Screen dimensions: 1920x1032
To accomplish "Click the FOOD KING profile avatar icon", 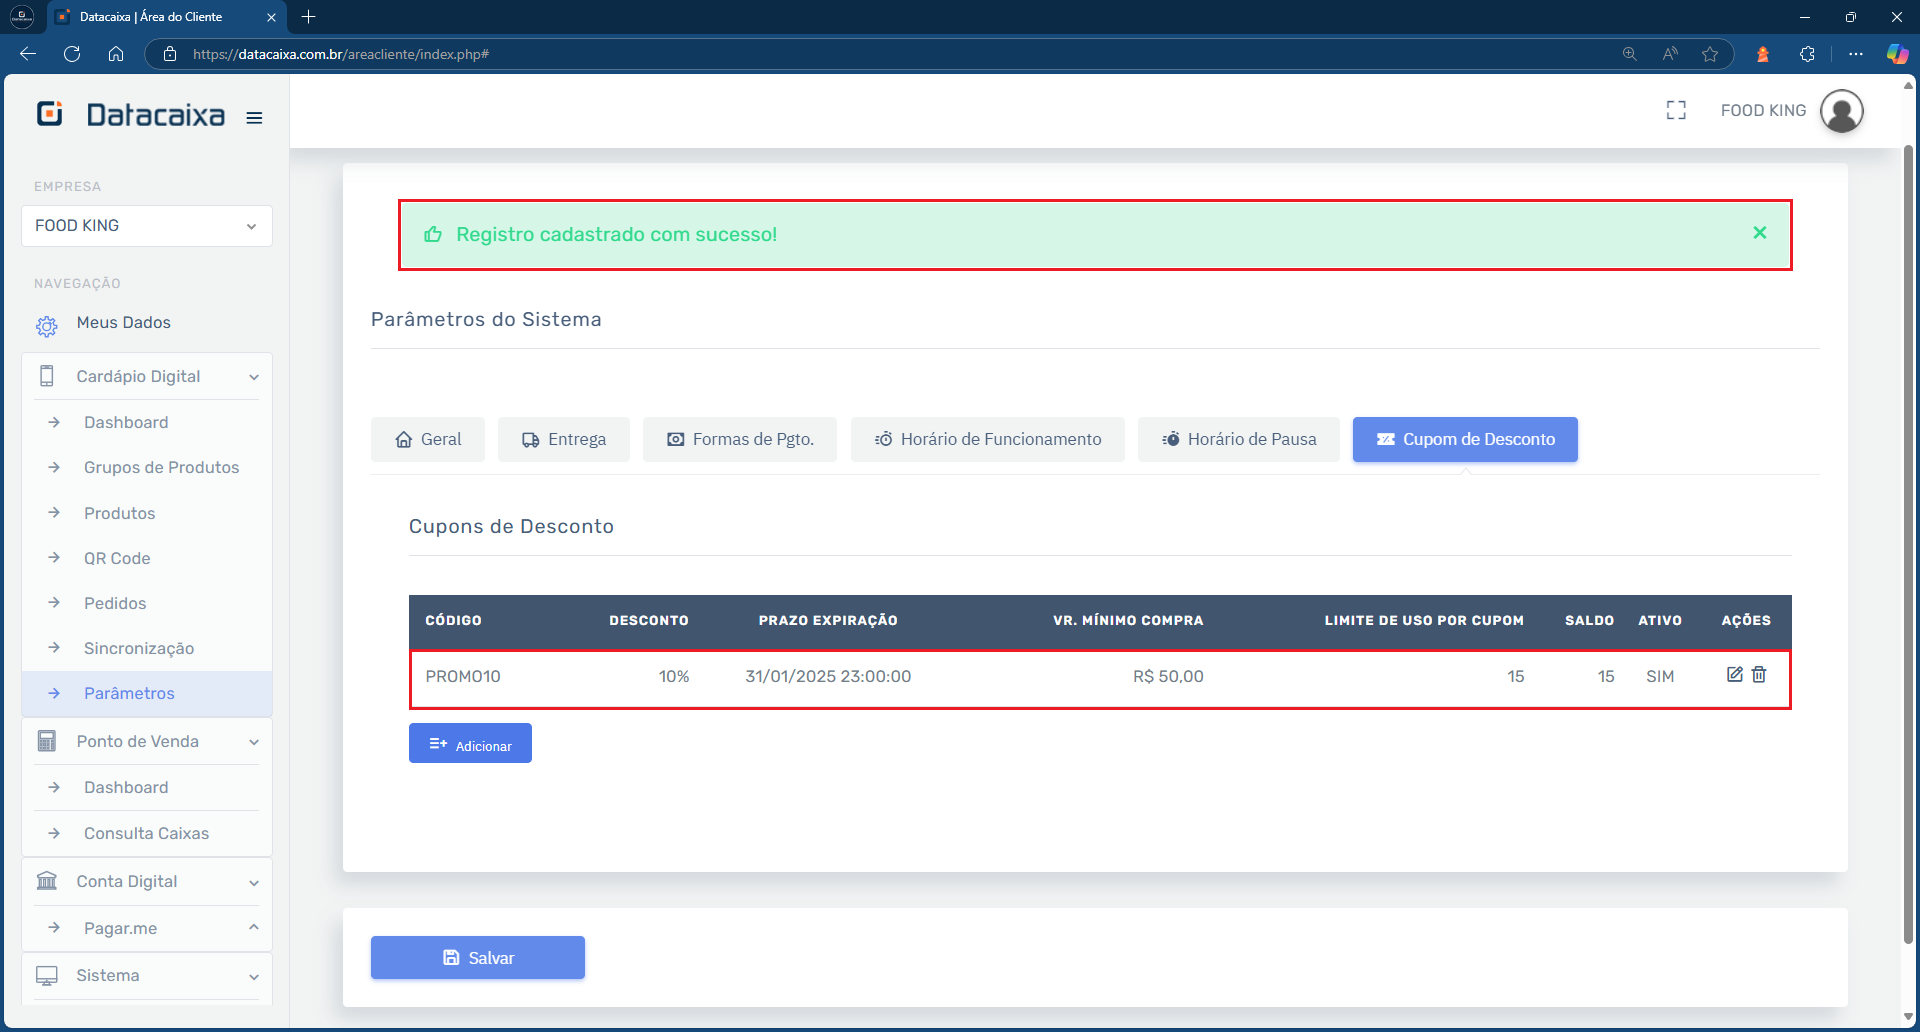I will tap(1843, 110).
